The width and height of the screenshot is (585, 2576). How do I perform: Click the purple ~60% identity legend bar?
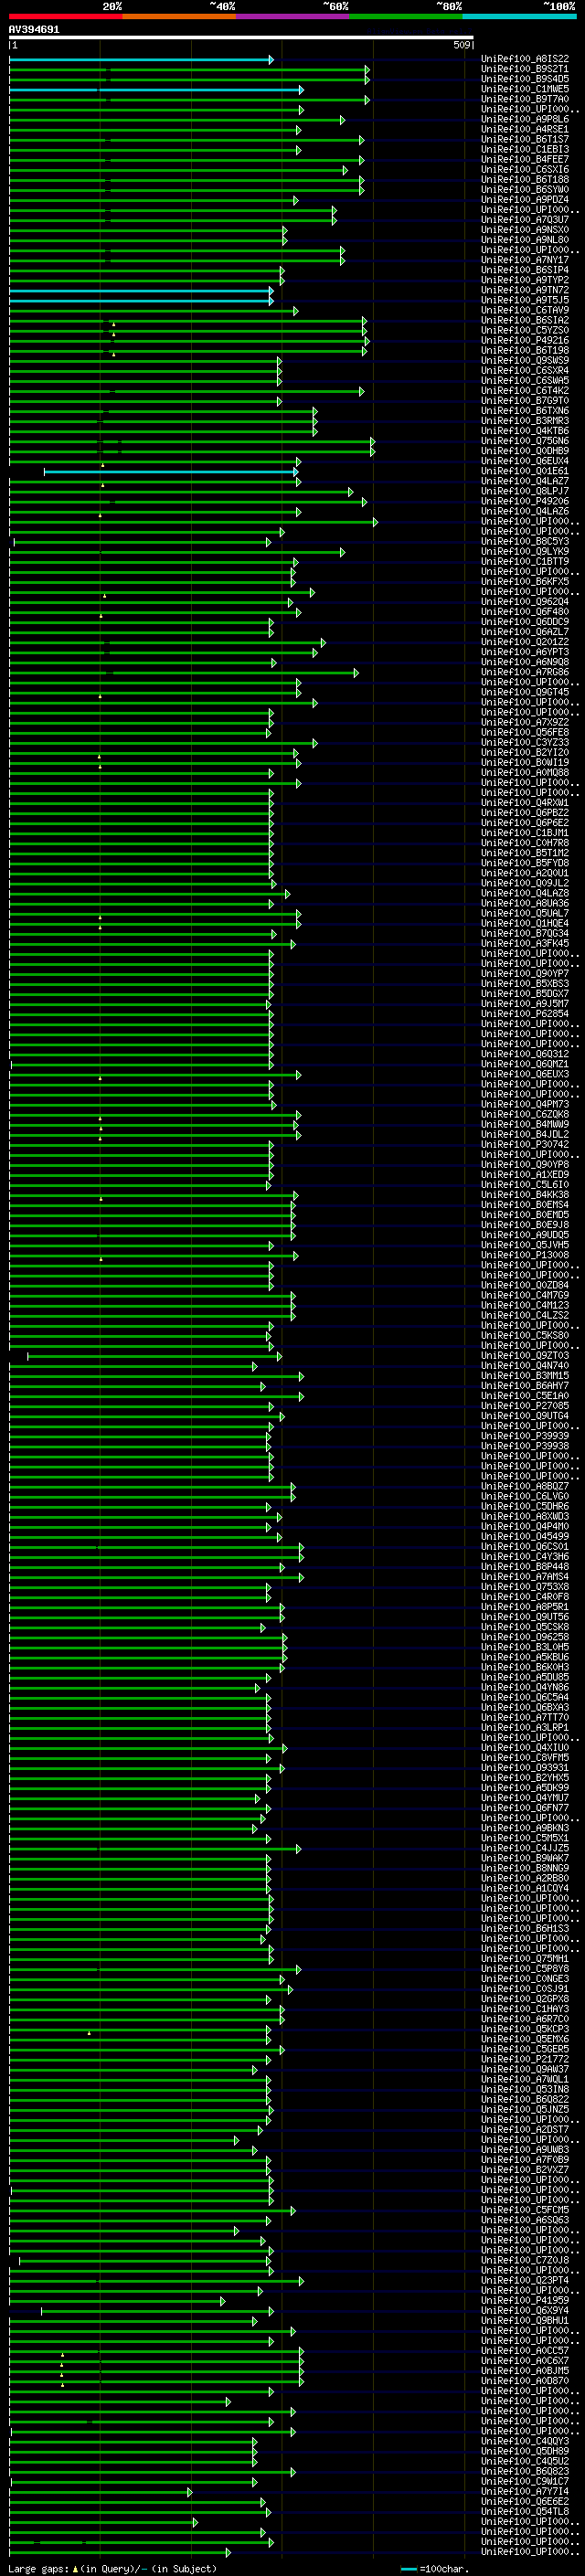[293, 16]
